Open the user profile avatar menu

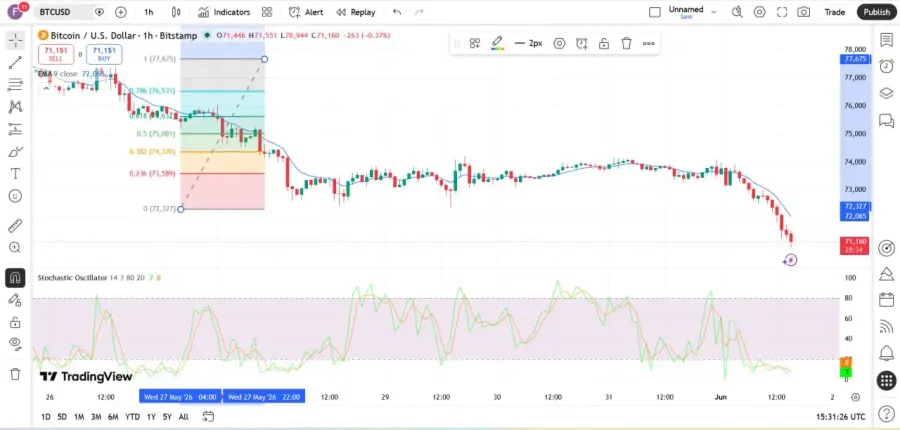[x=15, y=11]
